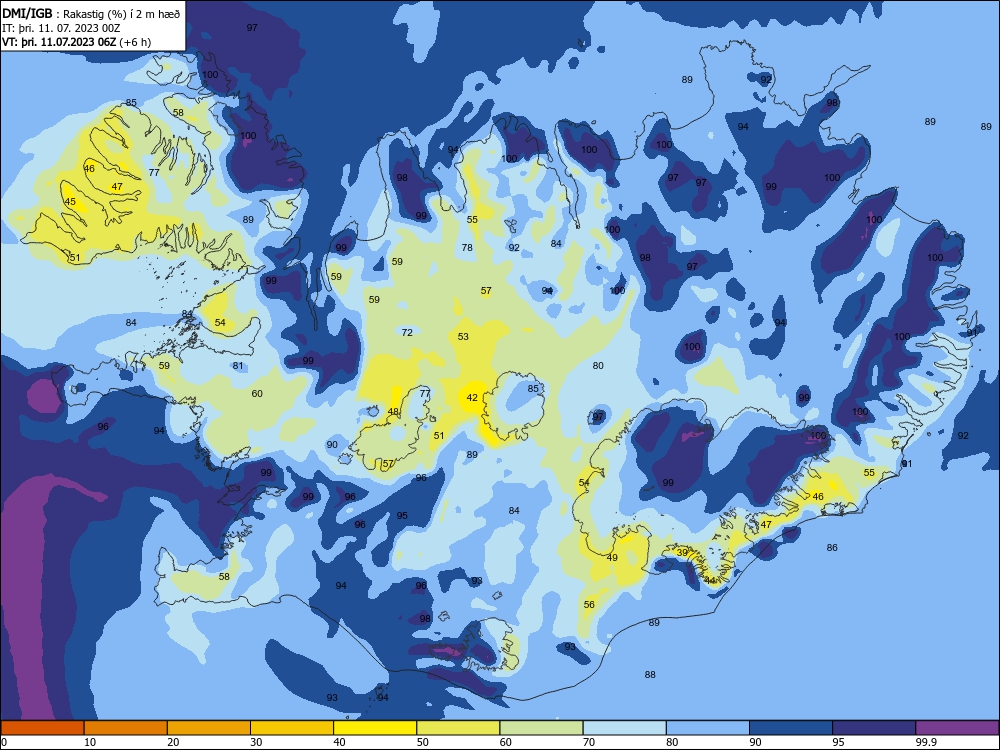This screenshot has width=1000, height=750.
Task: Click the 0–10 dark orange legend swatch
Action: click(x=42, y=728)
